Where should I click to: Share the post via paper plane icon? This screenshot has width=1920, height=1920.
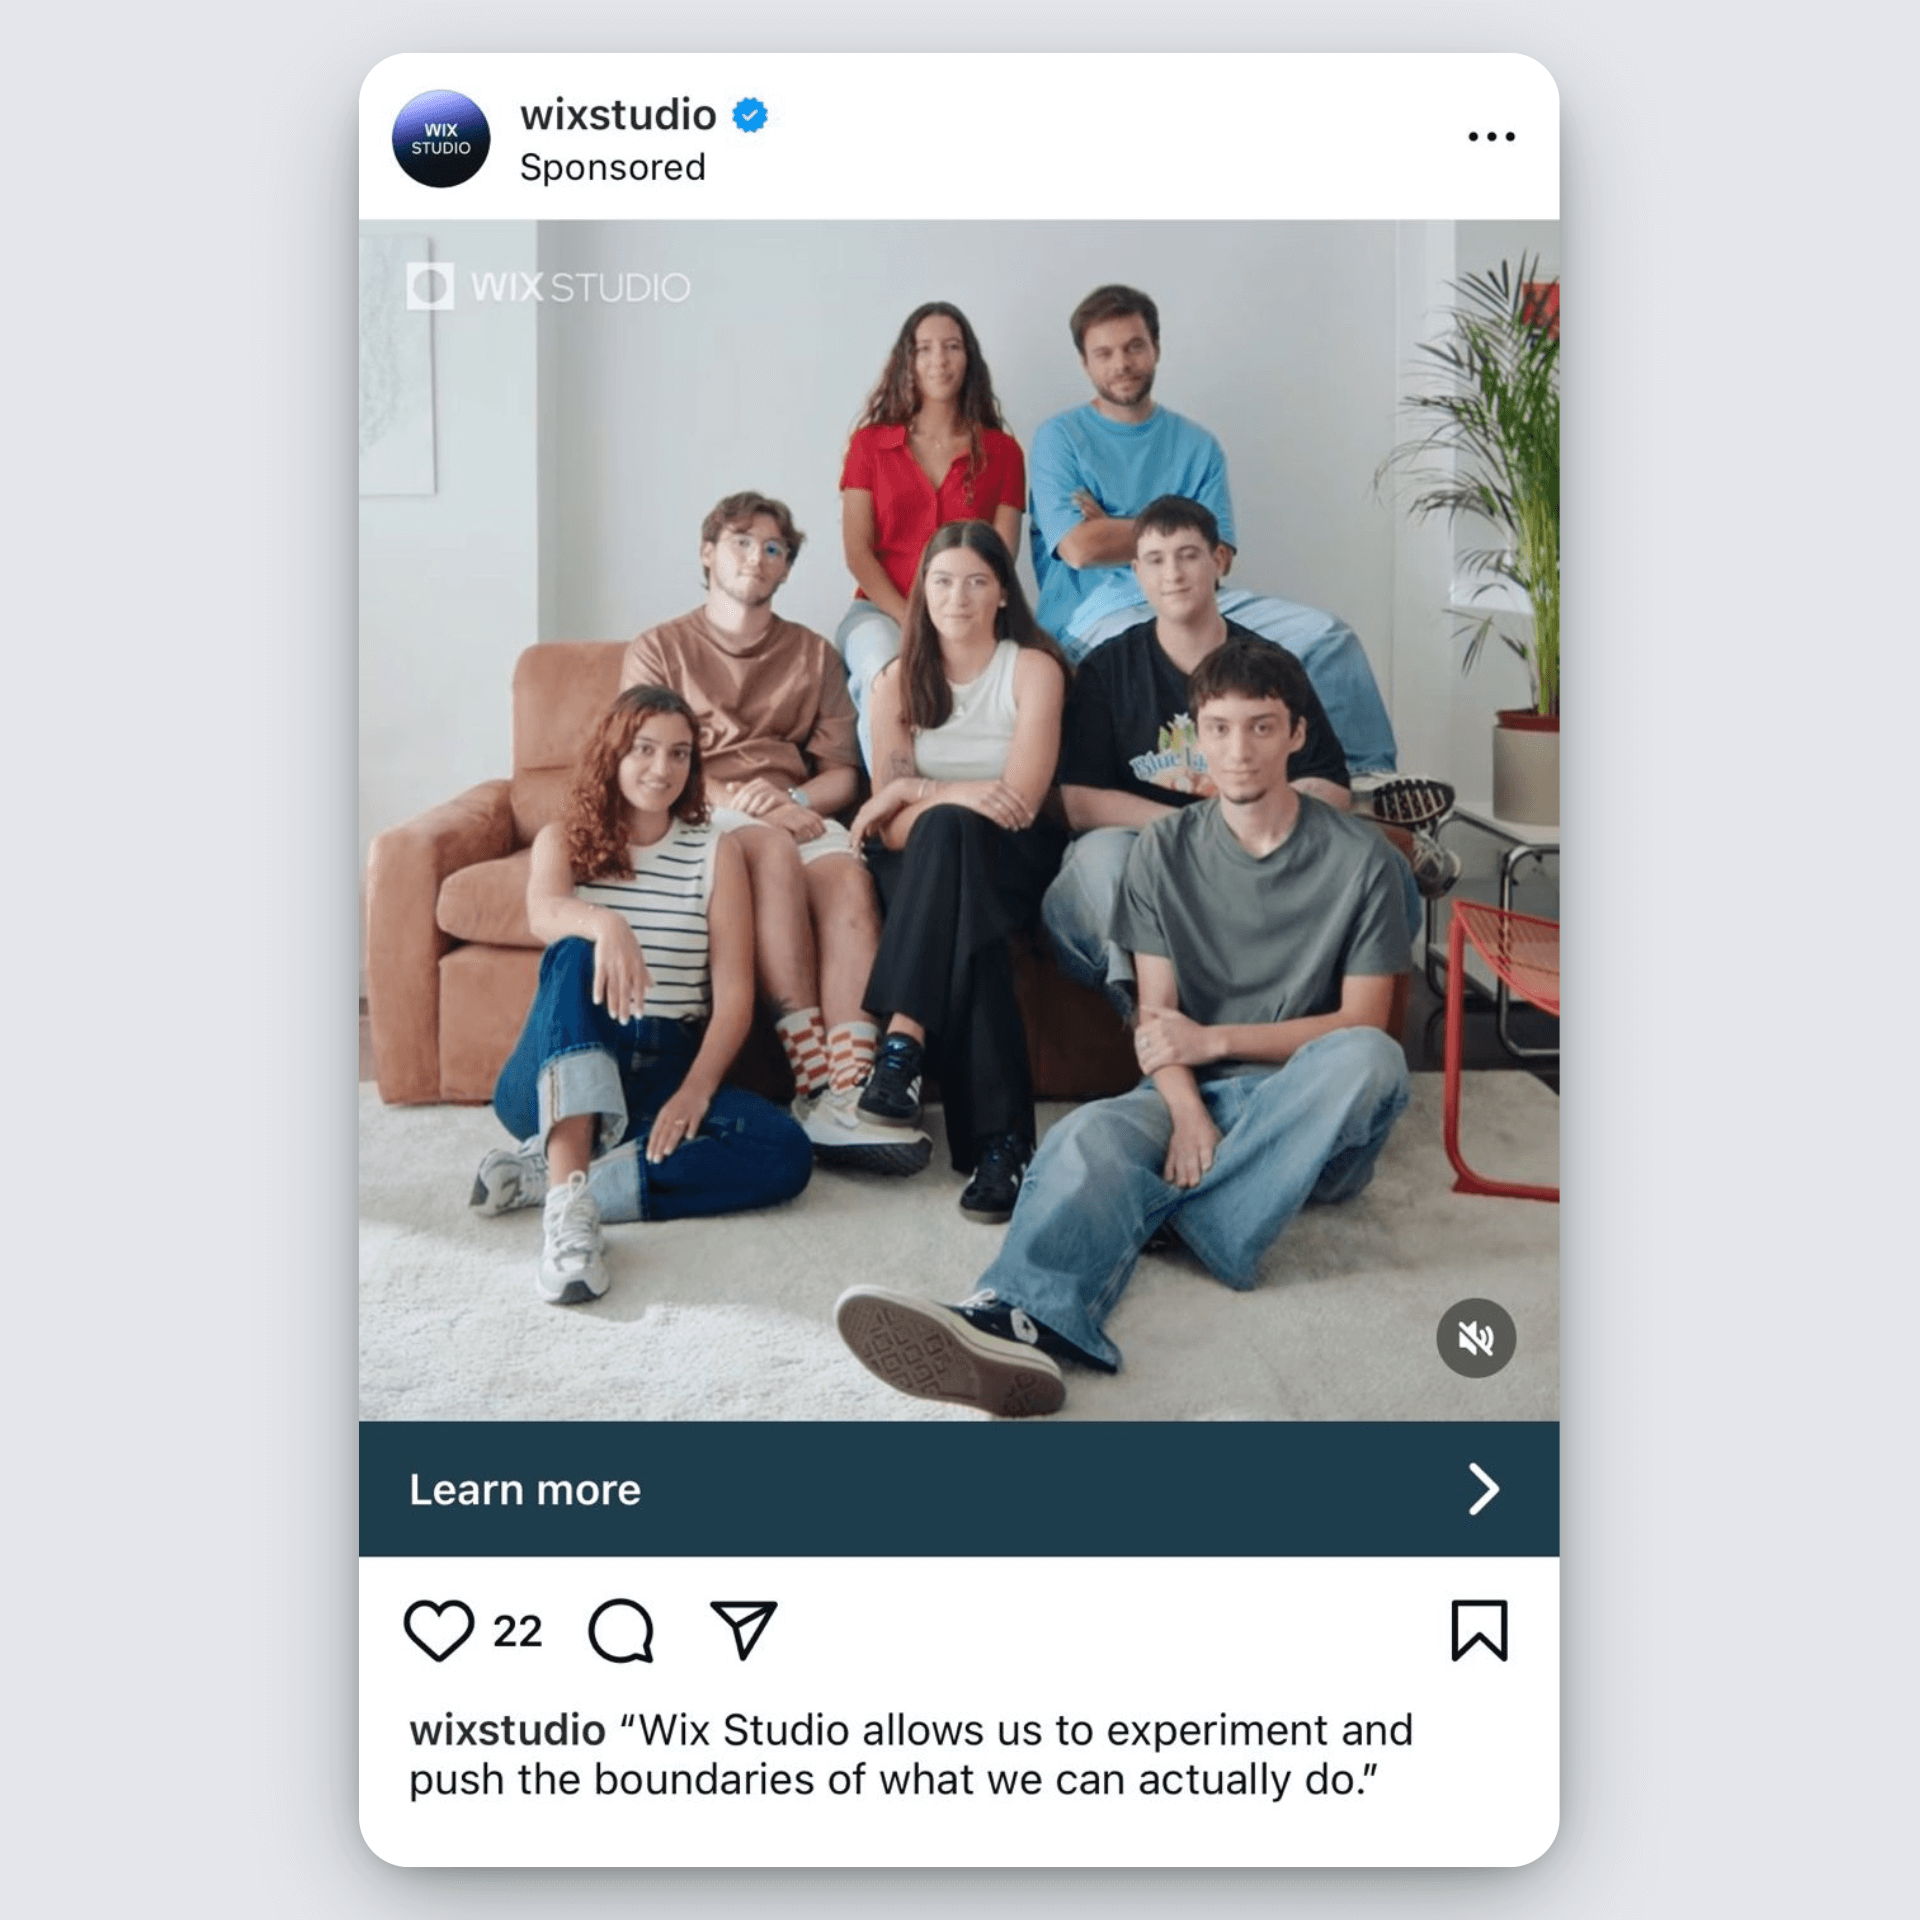pos(743,1629)
